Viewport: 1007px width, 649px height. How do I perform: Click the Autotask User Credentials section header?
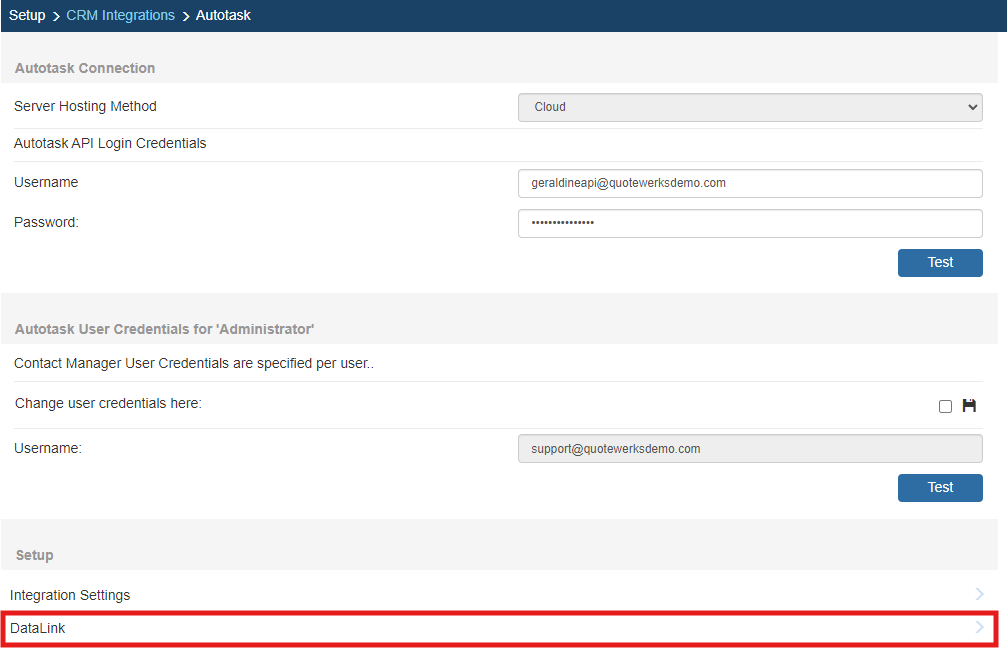(165, 329)
